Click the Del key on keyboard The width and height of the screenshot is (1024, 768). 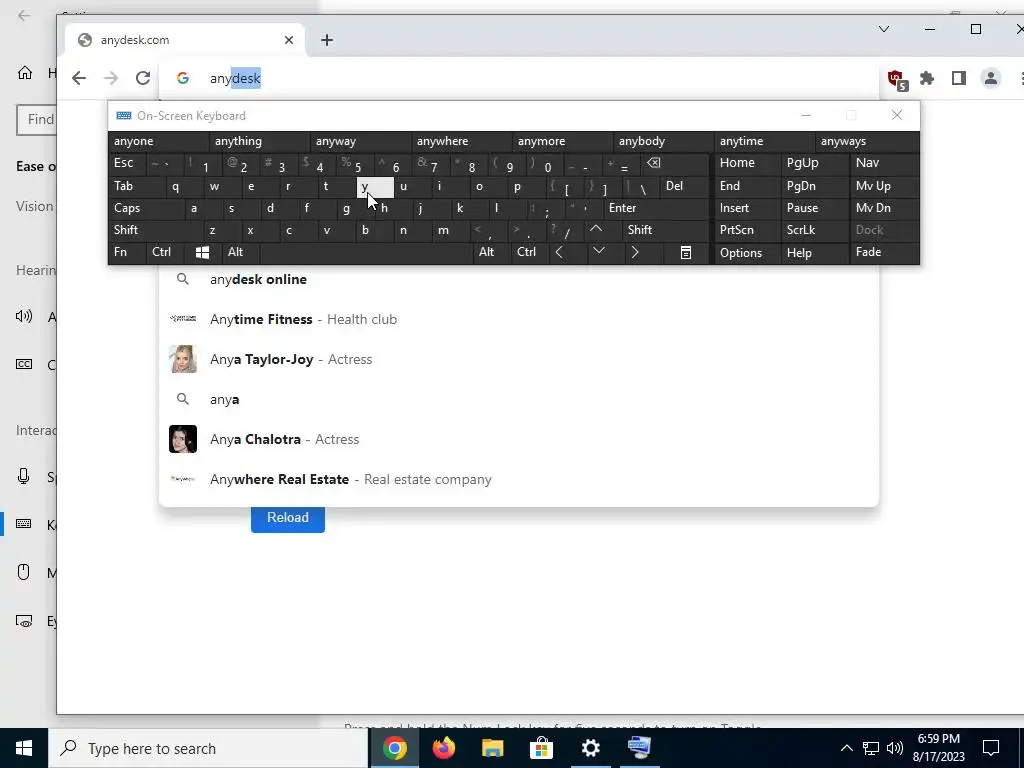(684, 186)
